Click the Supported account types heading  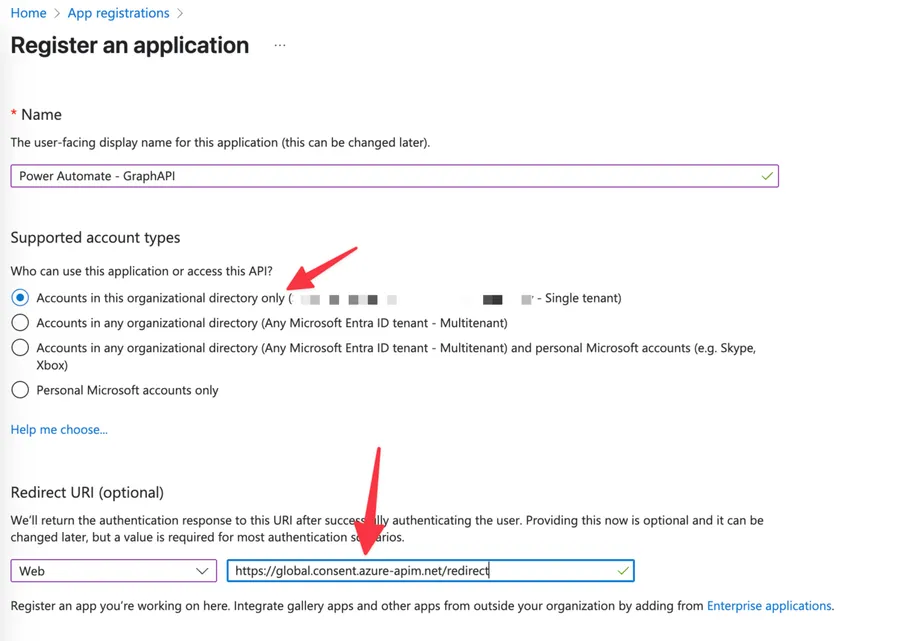[95, 238]
